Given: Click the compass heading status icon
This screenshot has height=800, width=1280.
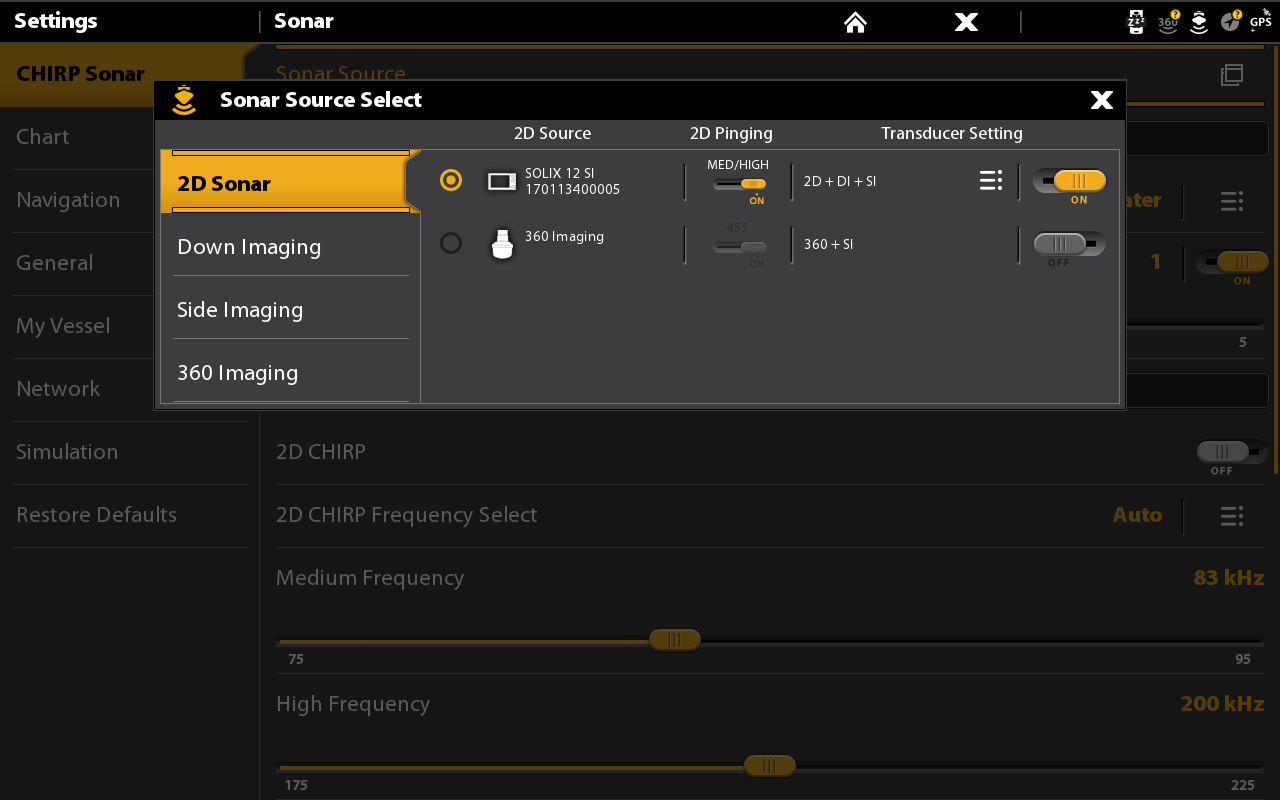Looking at the screenshot, I should pos(1230,21).
